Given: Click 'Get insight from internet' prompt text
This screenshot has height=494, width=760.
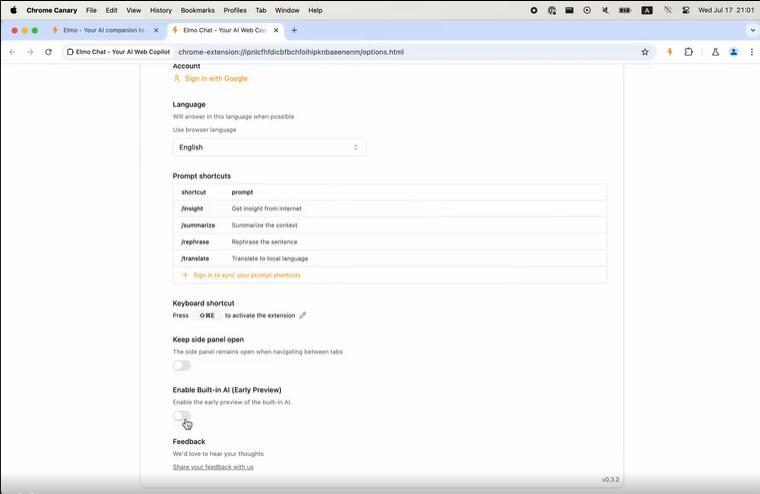Looking at the screenshot, I should 267,208.
